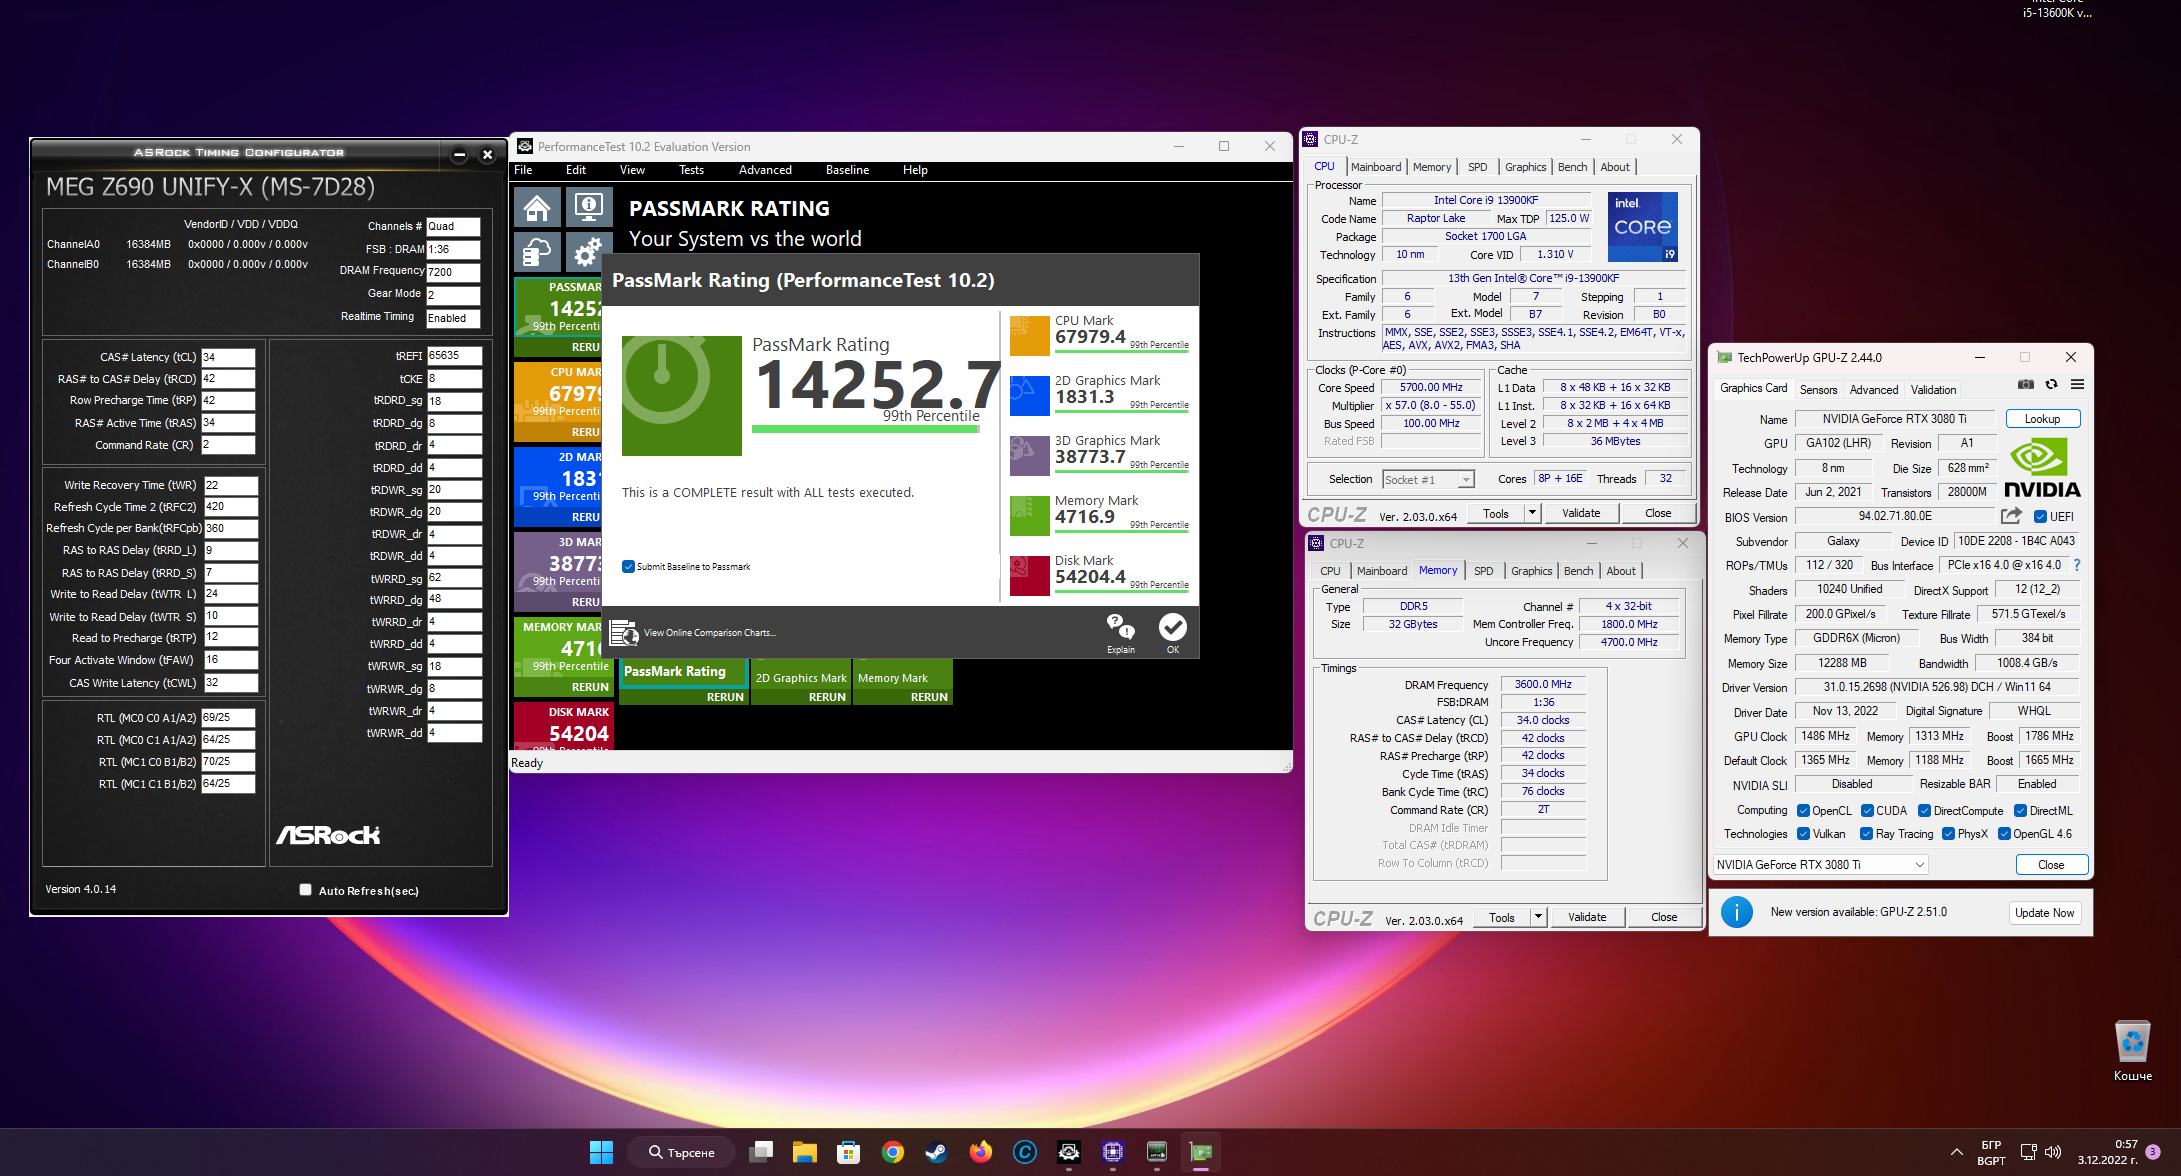Toggle OpenCL checkbox in GPU-Z
Screen dimensions: 2181x1176
pyautogui.click(x=1803, y=811)
